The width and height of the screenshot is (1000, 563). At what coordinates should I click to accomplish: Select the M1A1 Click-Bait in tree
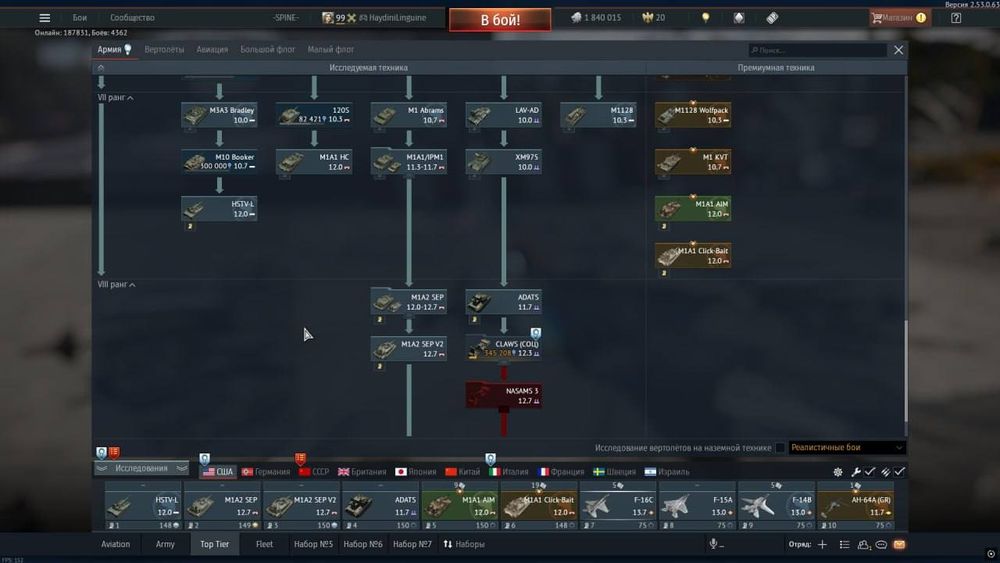click(x=693, y=256)
